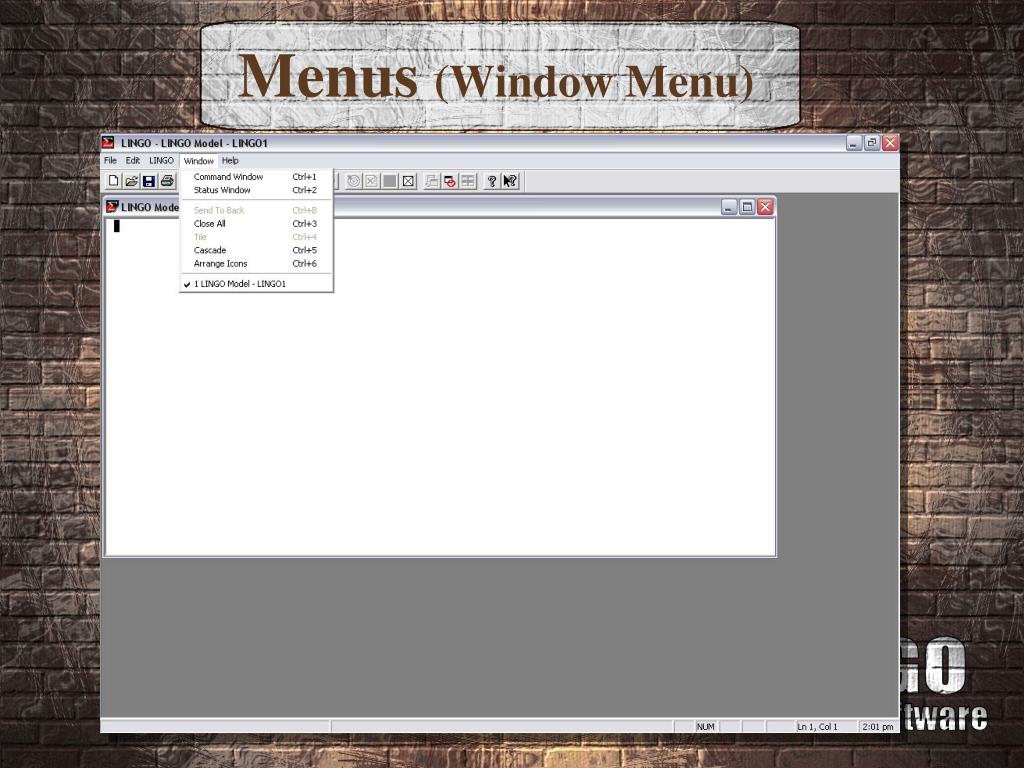1024x768 pixels.
Task: Minimize the LINGO Model child window
Action: [729, 207]
